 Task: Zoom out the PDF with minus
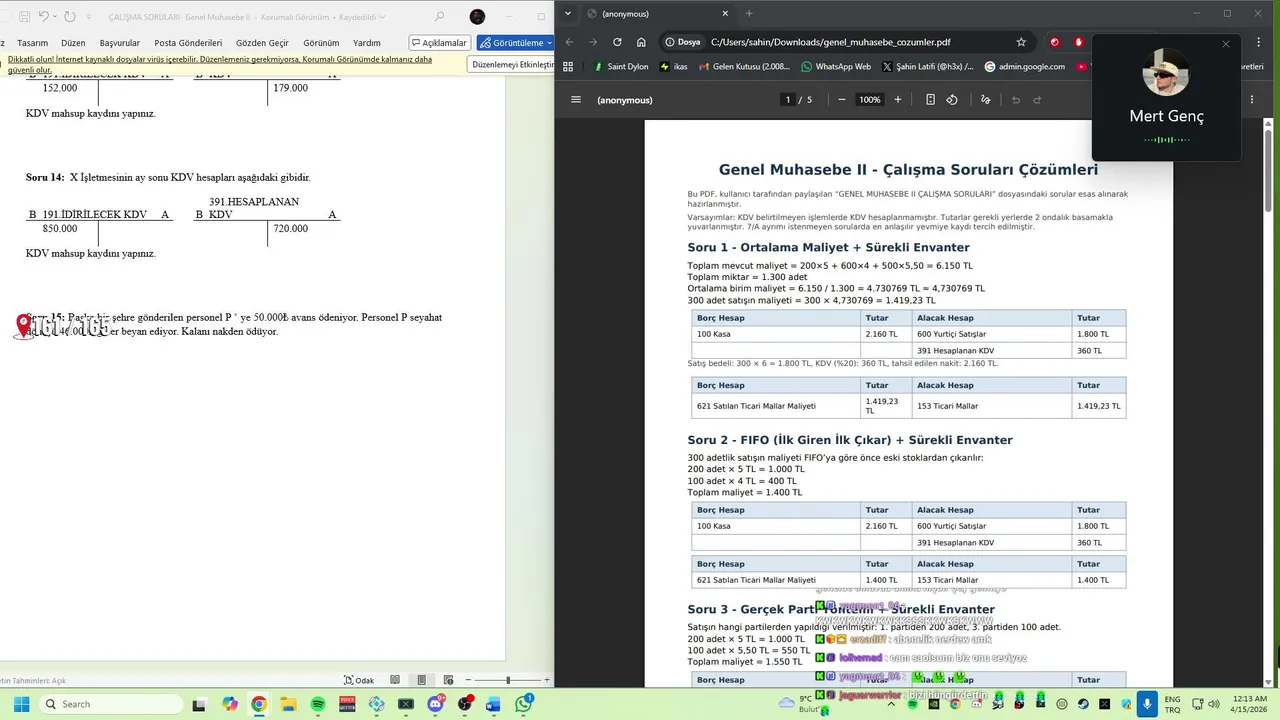(x=842, y=100)
